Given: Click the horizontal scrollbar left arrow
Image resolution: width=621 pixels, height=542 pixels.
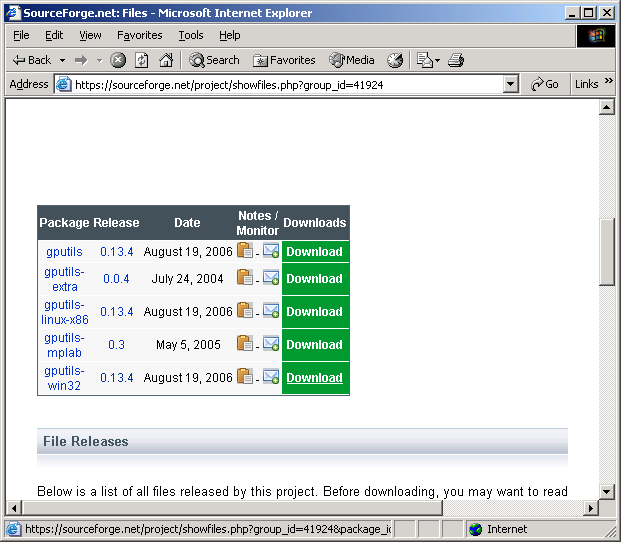Looking at the screenshot, I should click(14, 508).
